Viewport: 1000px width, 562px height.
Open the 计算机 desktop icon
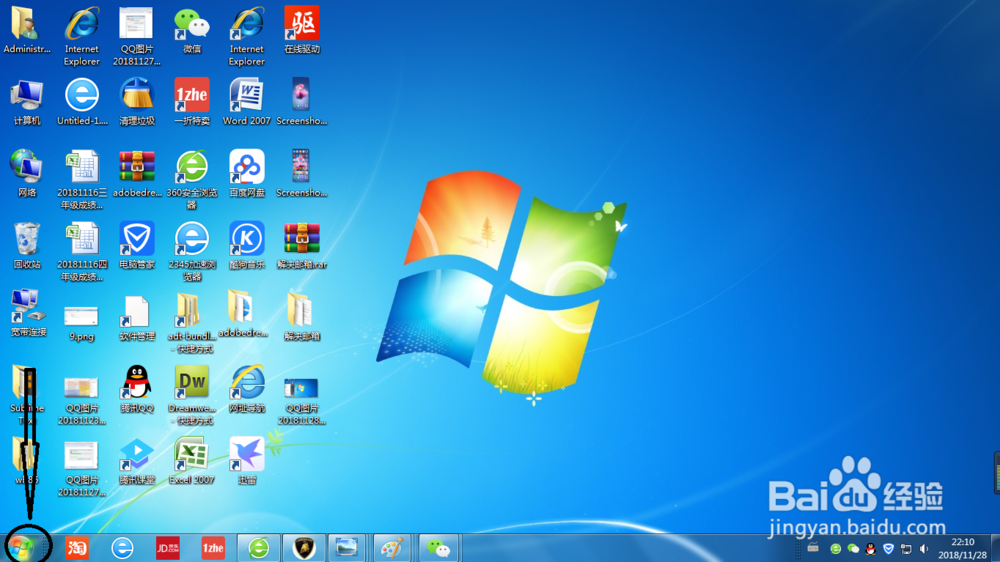point(27,102)
